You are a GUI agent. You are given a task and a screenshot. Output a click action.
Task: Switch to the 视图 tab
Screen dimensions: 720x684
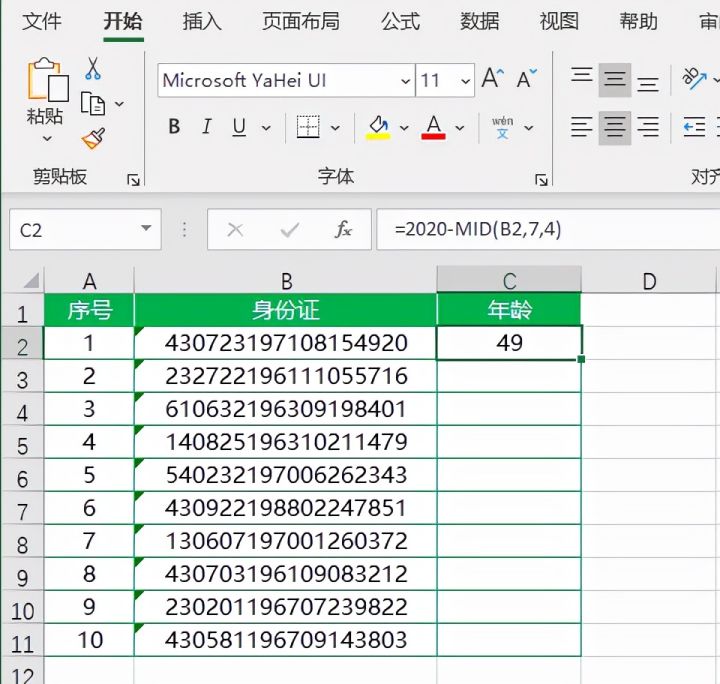559,22
